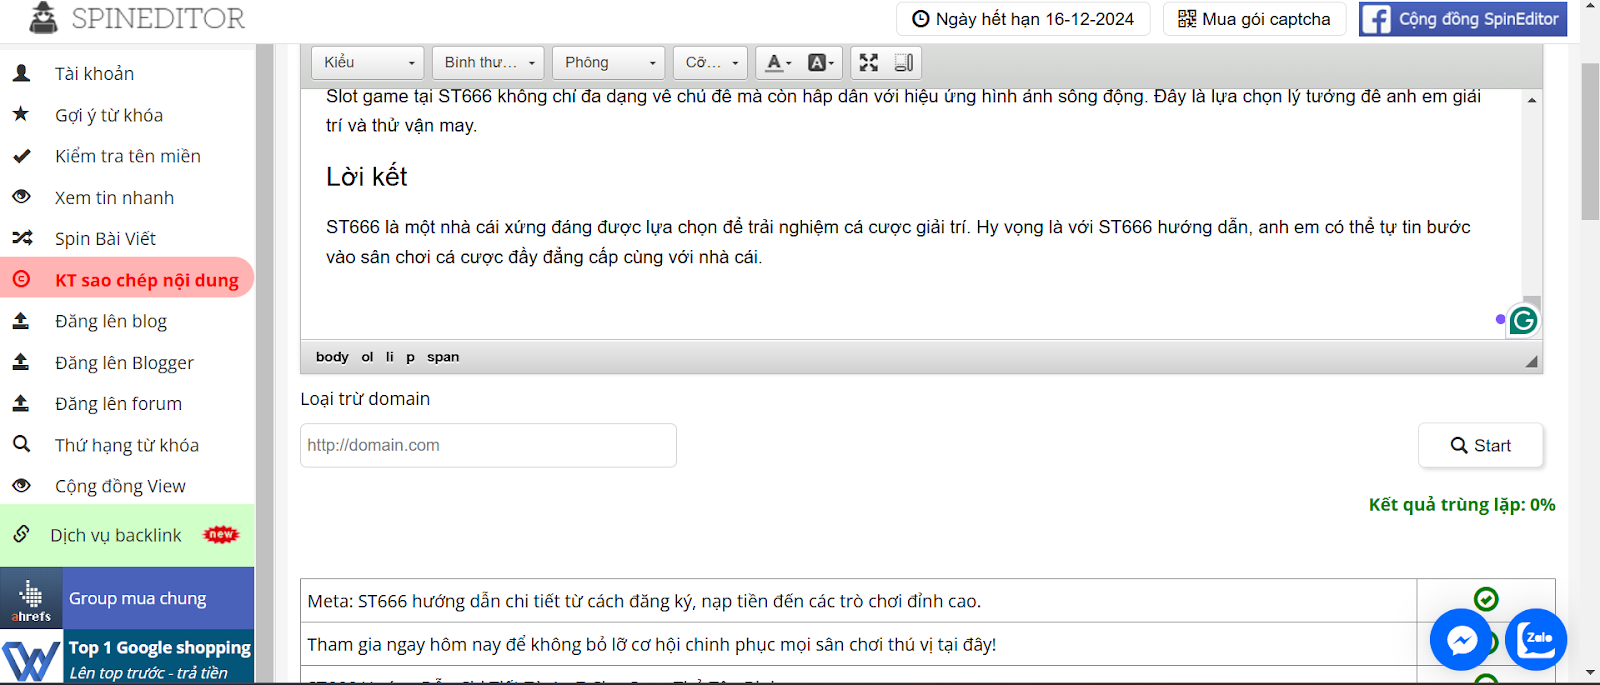
Task: Open Kiểm tra tên miền menu item
Action: coord(128,156)
